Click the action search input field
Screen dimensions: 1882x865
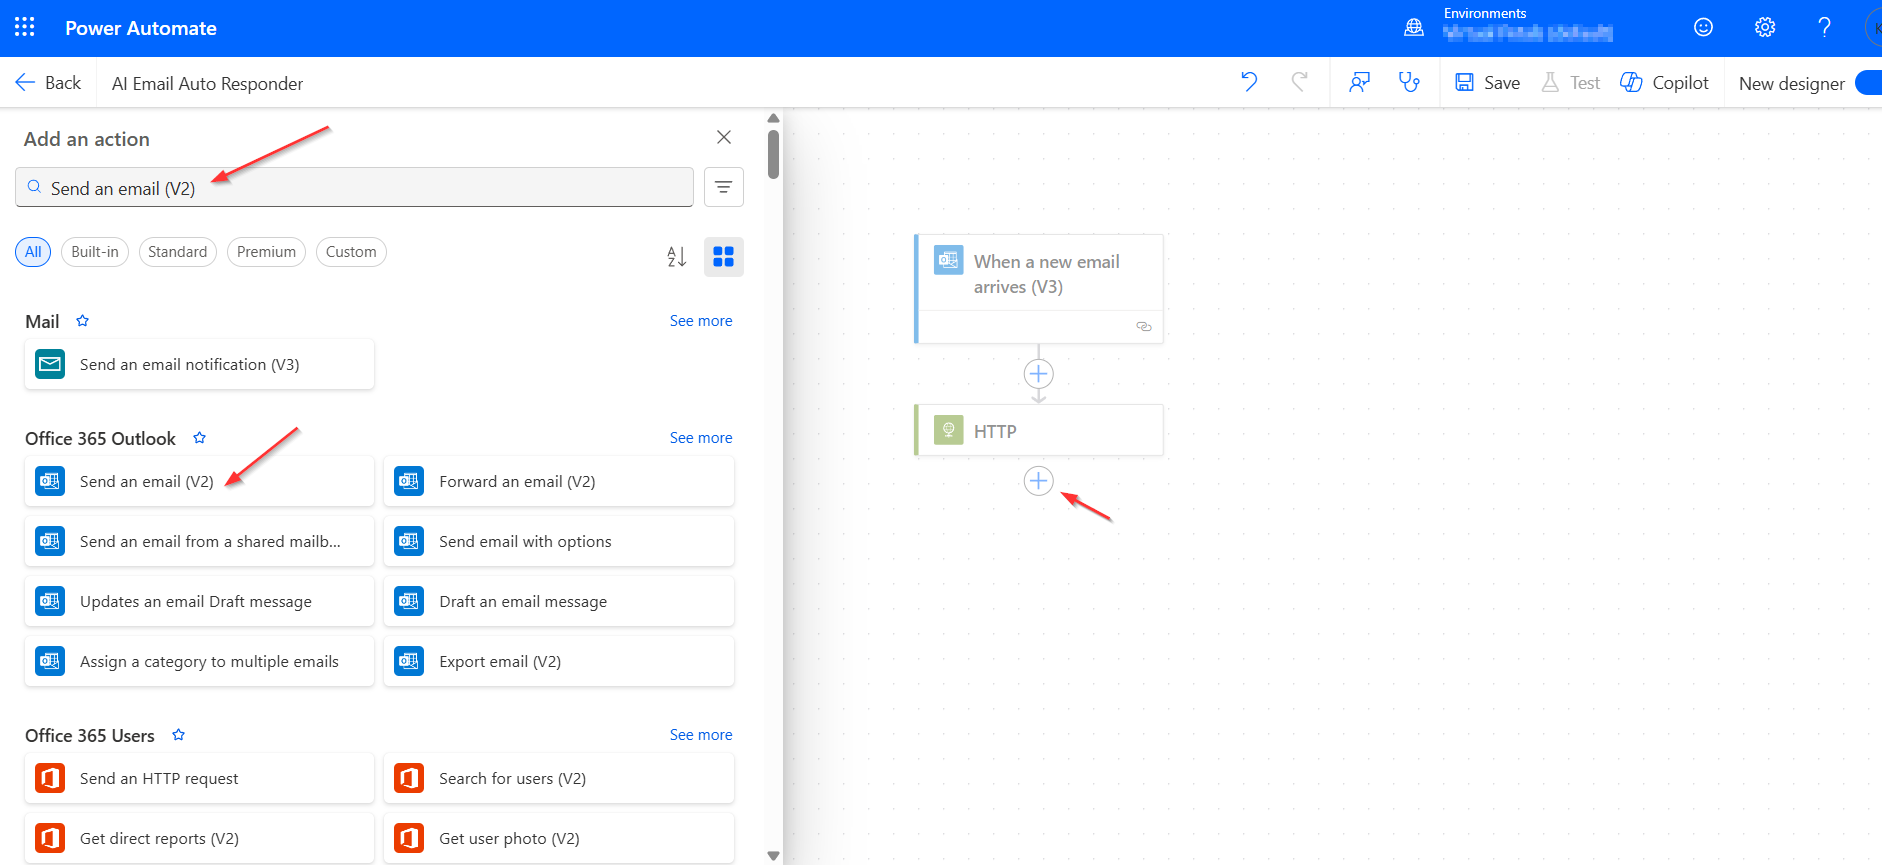[354, 187]
